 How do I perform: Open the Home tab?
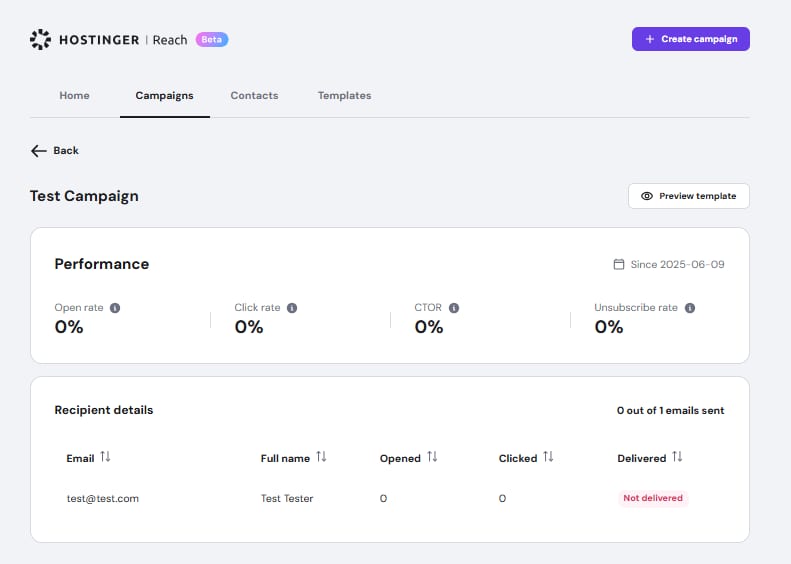pos(74,96)
